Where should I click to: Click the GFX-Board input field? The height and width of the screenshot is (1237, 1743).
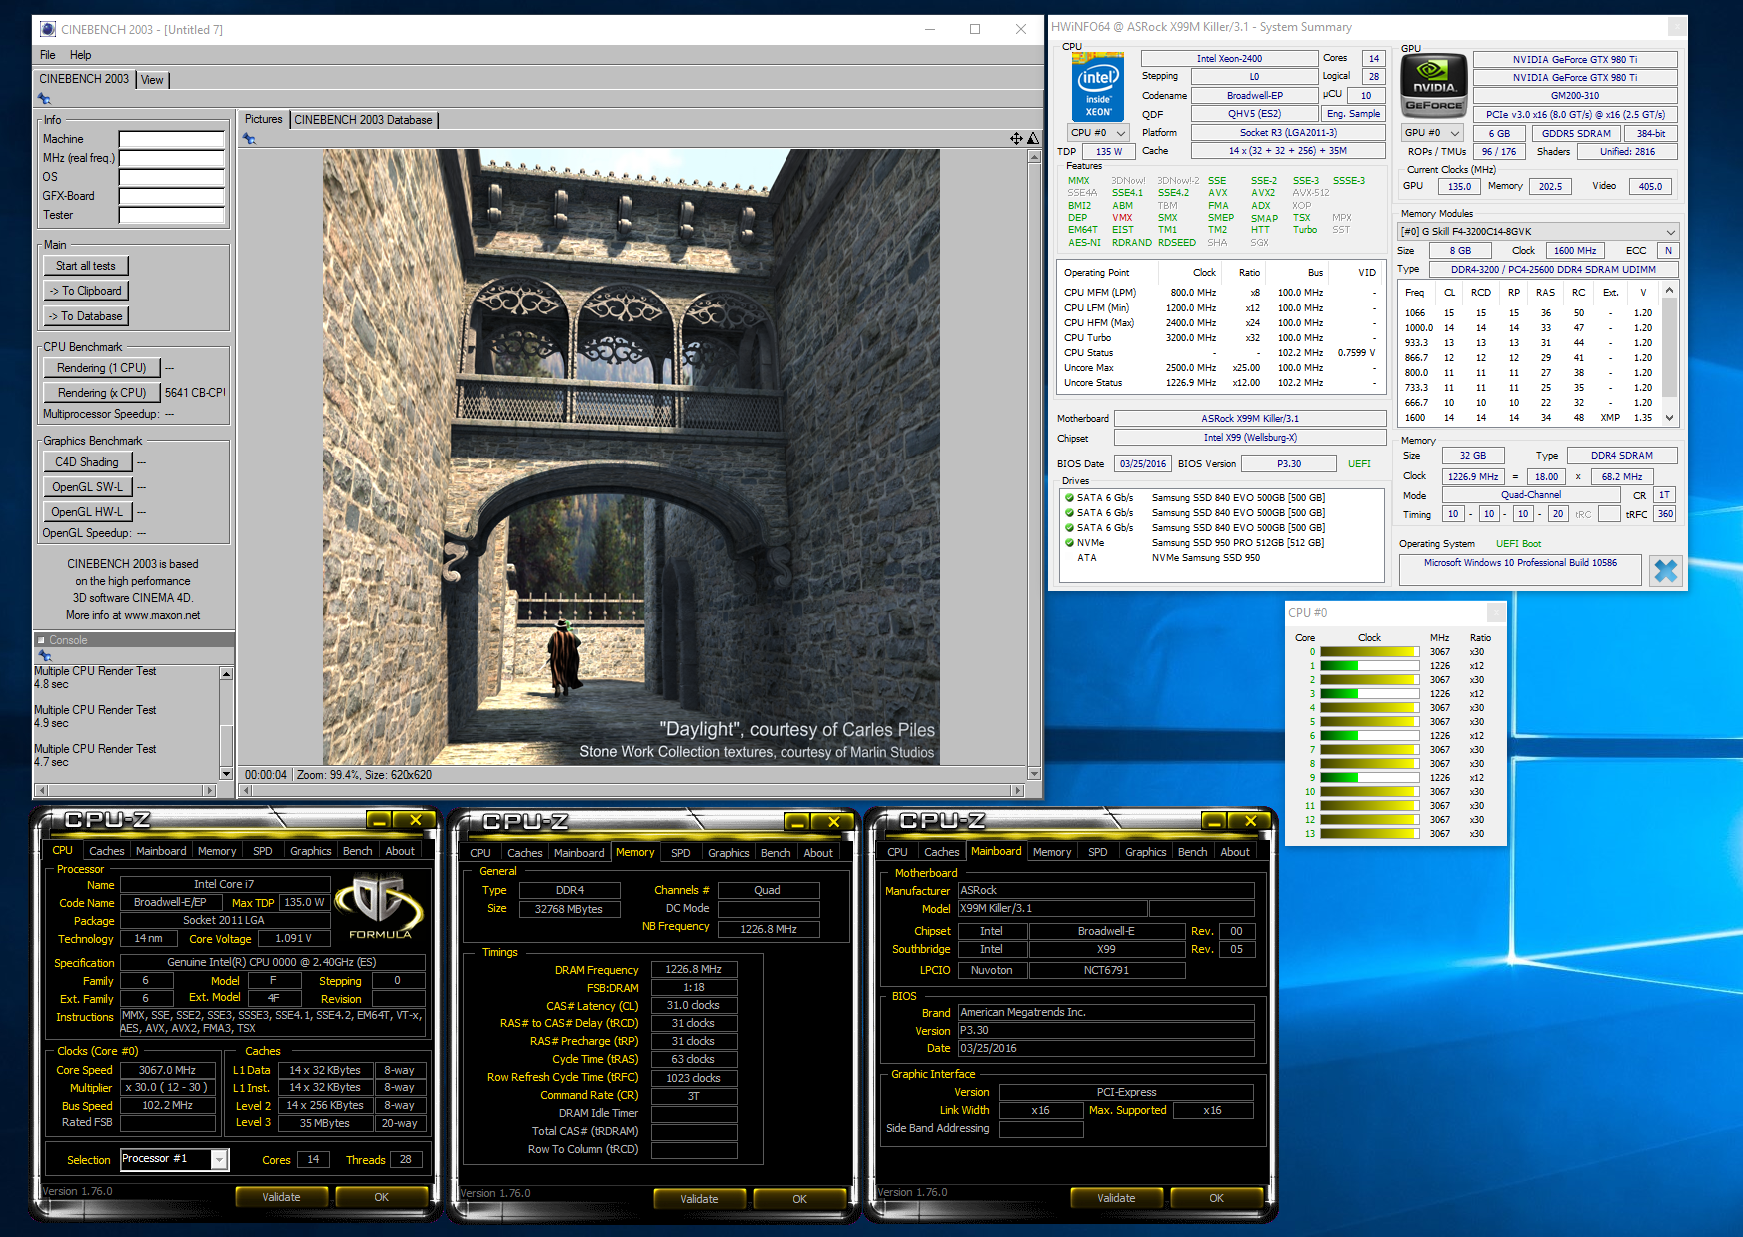point(172,196)
